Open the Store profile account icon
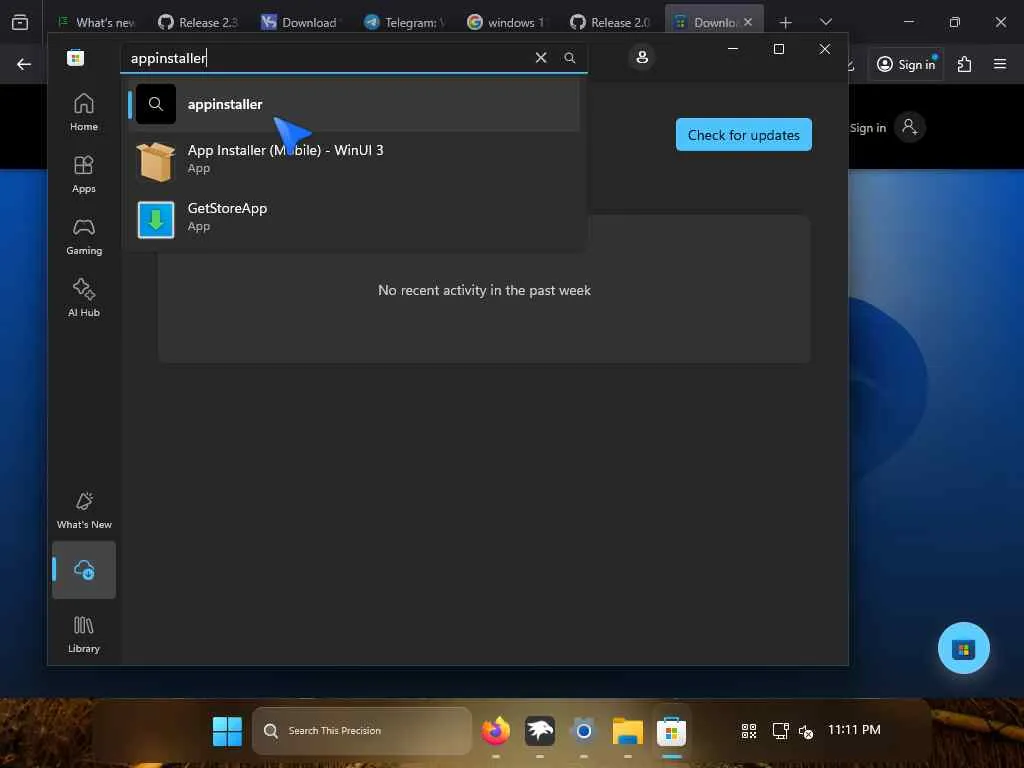Viewport: 1024px width, 768px height. (642, 57)
